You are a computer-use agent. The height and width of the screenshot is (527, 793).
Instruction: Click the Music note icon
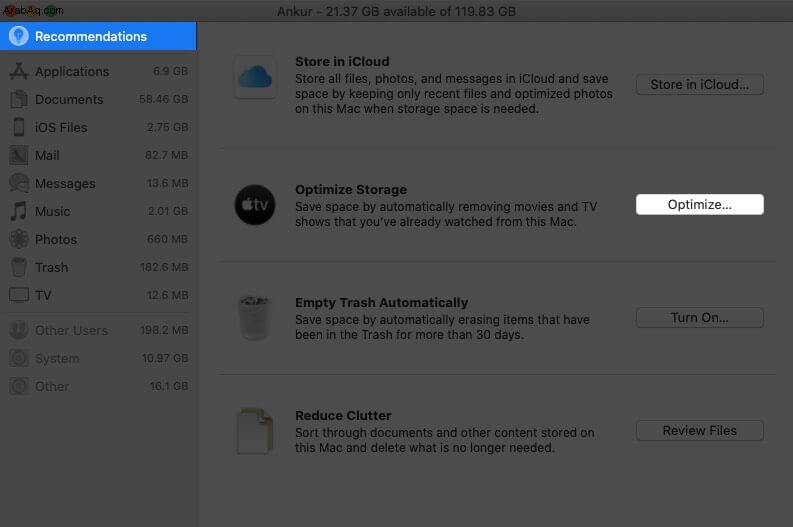click(x=19, y=211)
